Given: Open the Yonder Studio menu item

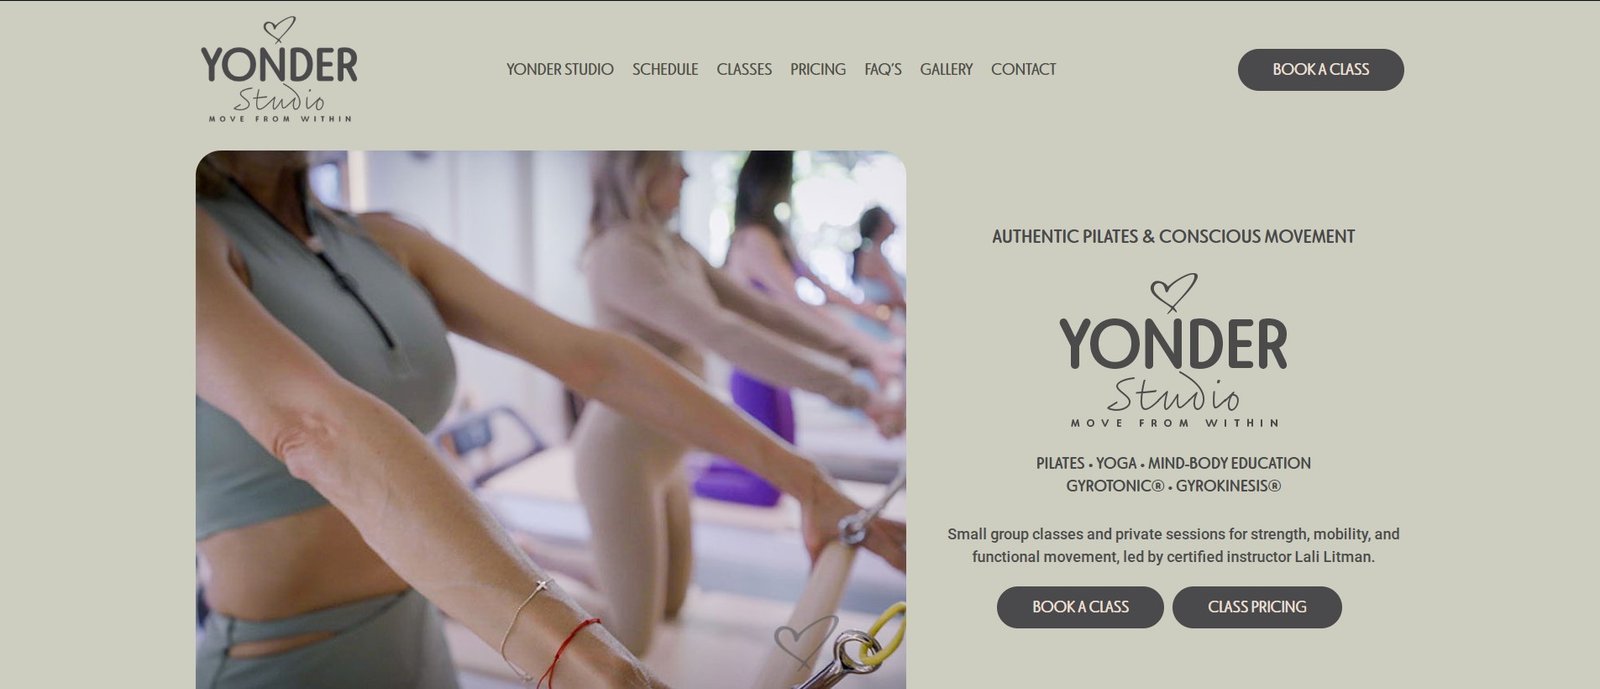Looking at the screenshot, I should [x=560, y=69].
